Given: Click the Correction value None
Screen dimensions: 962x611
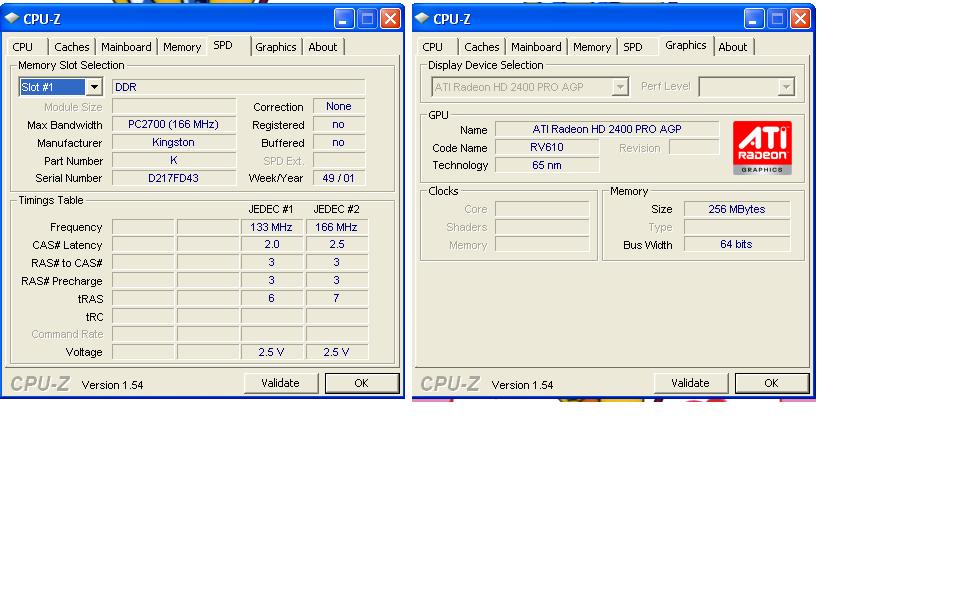Looking at the screenshot, I should 339,106.
